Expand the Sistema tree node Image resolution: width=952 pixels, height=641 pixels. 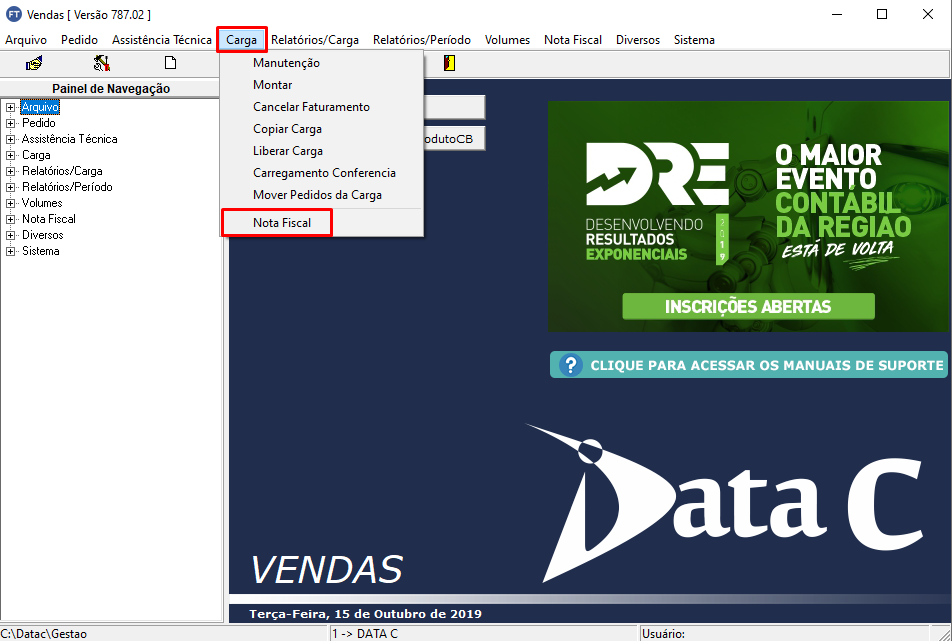click(10, 251)
